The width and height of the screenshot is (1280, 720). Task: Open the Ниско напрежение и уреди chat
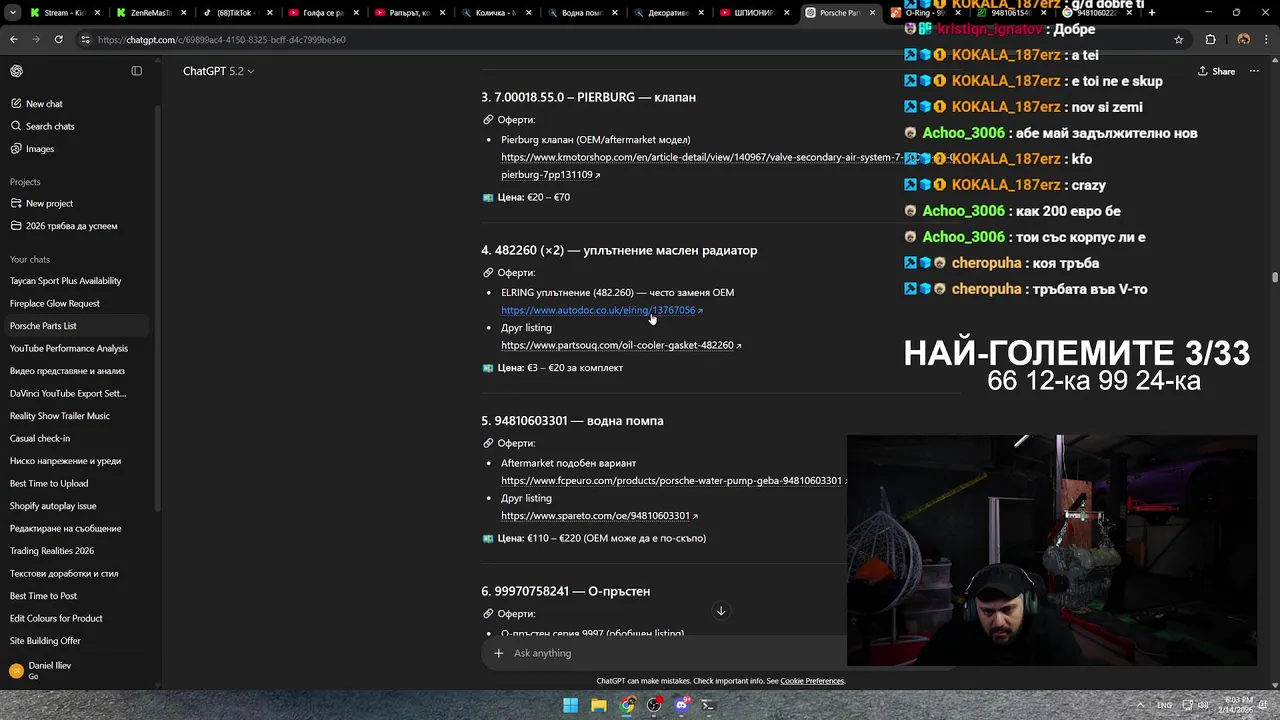[x=65, y=461]
